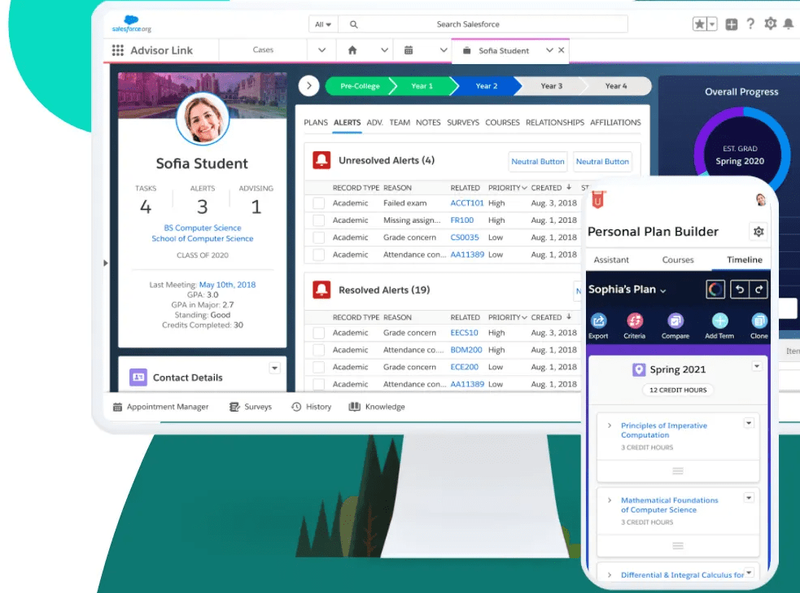Click the Salesforce.org cloud logo
The width and height of the screenshot is (800, 593).
tap(132, 23)
